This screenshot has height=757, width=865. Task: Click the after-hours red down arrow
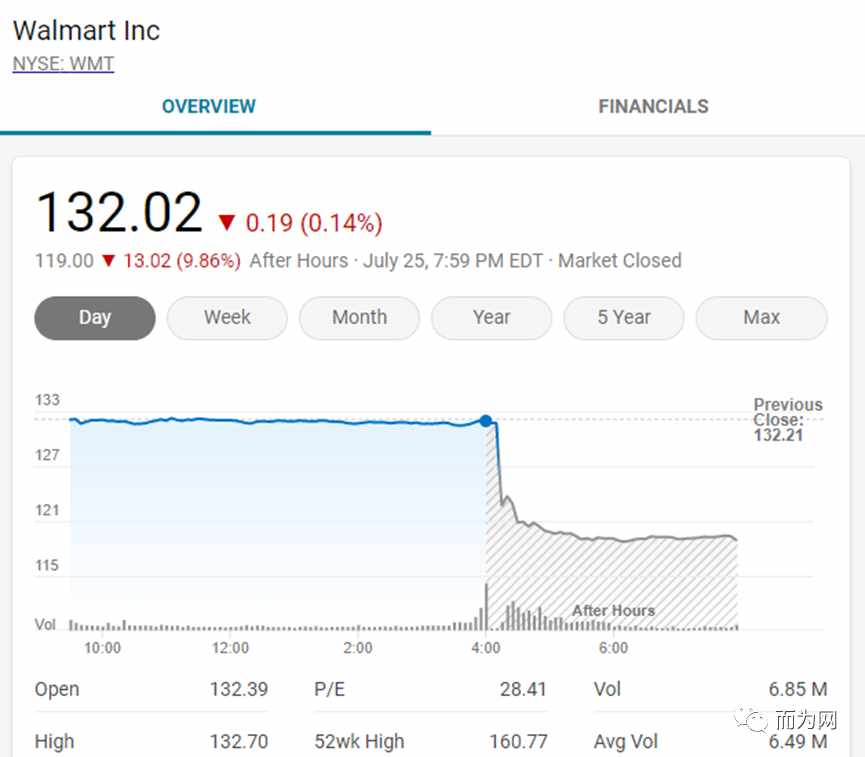point(109,260)
